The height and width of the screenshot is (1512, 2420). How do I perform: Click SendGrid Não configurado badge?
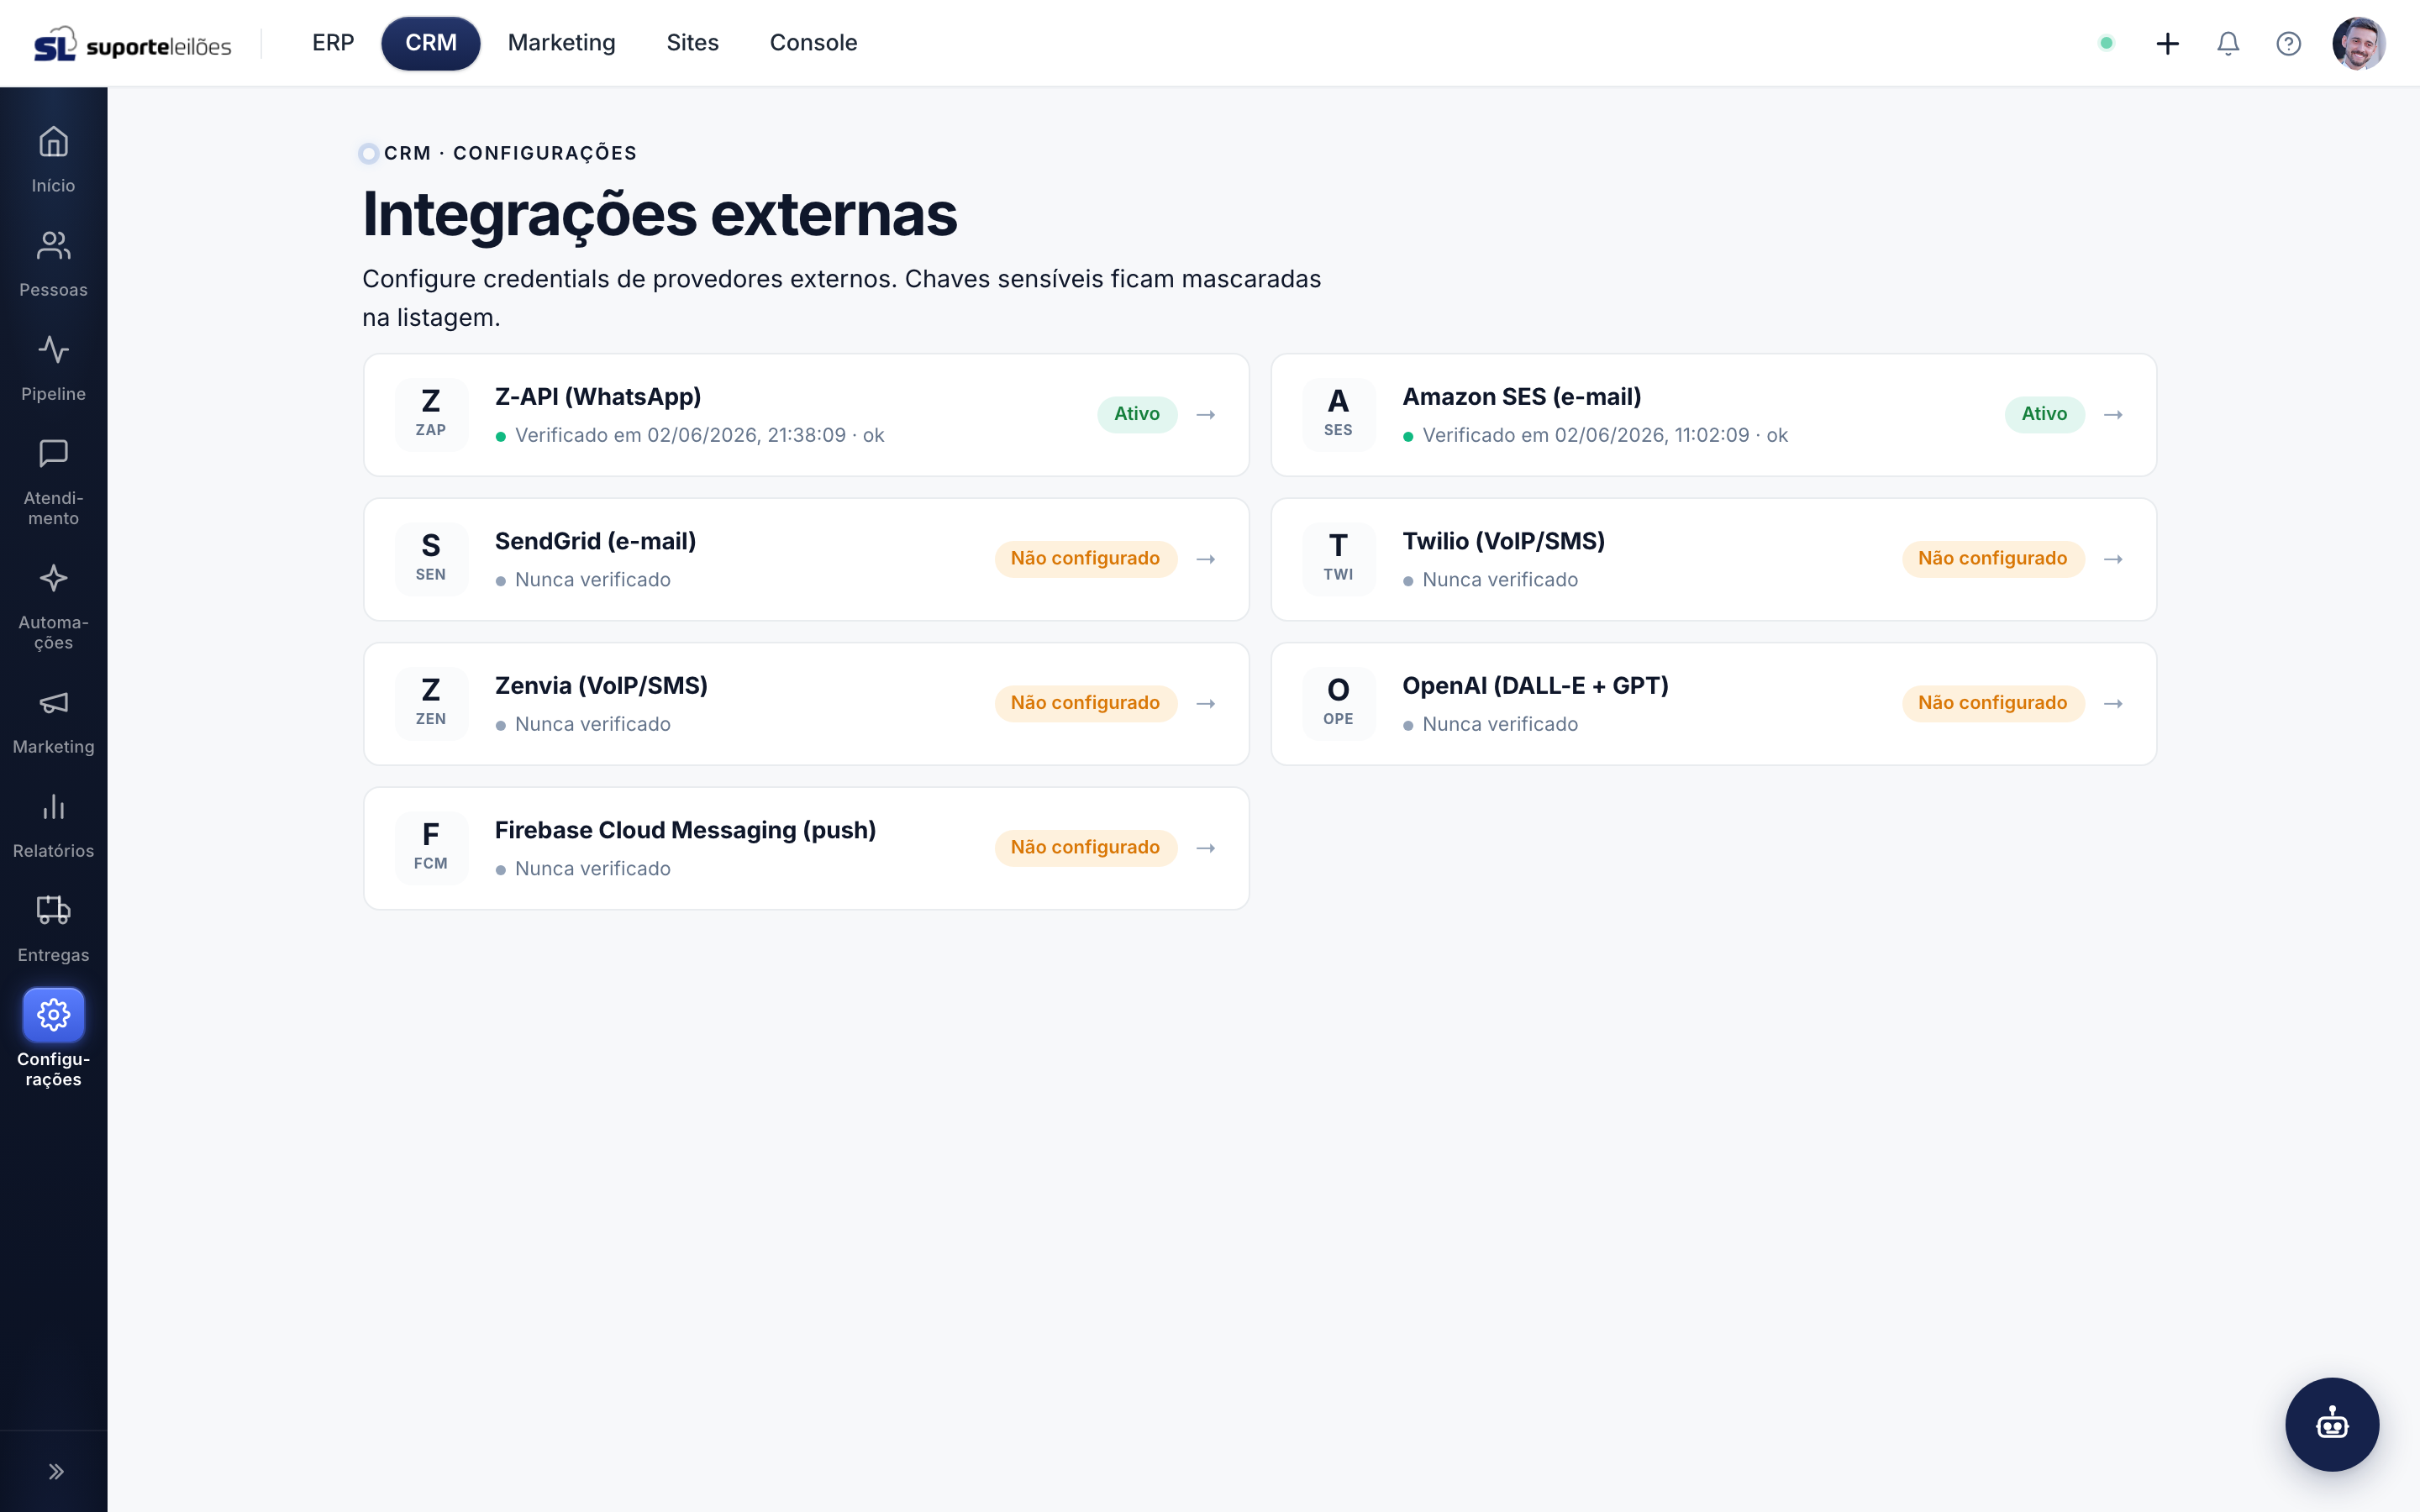pyautogui.click(x=1085, y=559)
